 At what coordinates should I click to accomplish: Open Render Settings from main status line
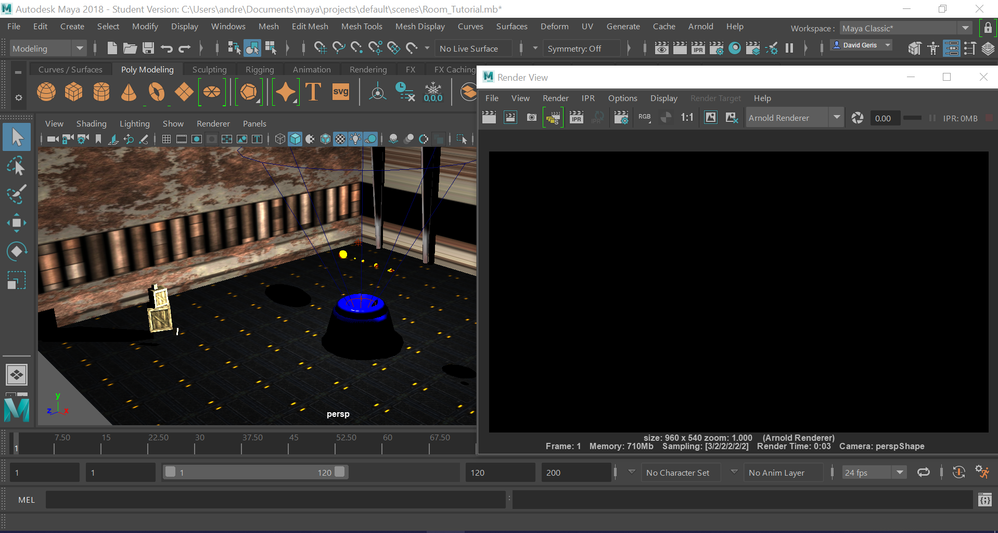[716, 48]
